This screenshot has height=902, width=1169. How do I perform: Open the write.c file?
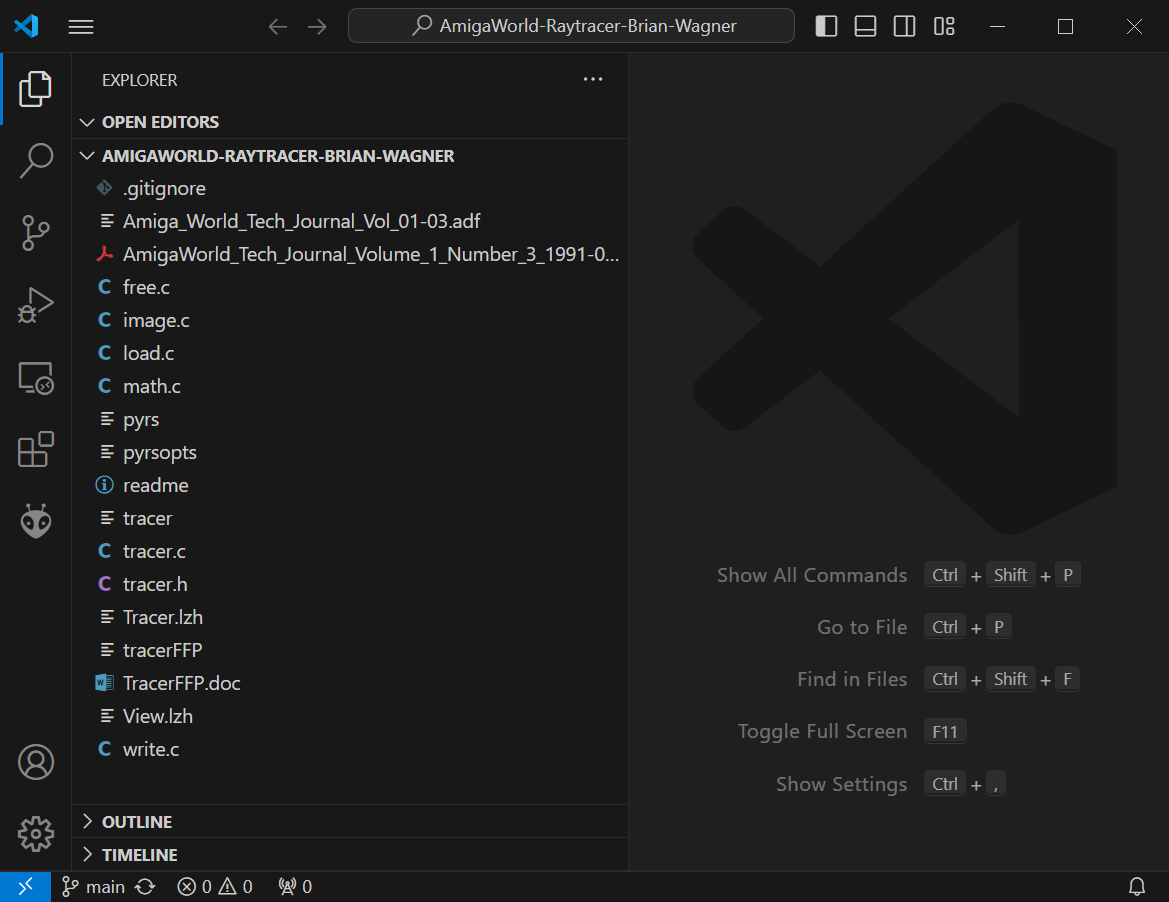[x=349, y=749]
